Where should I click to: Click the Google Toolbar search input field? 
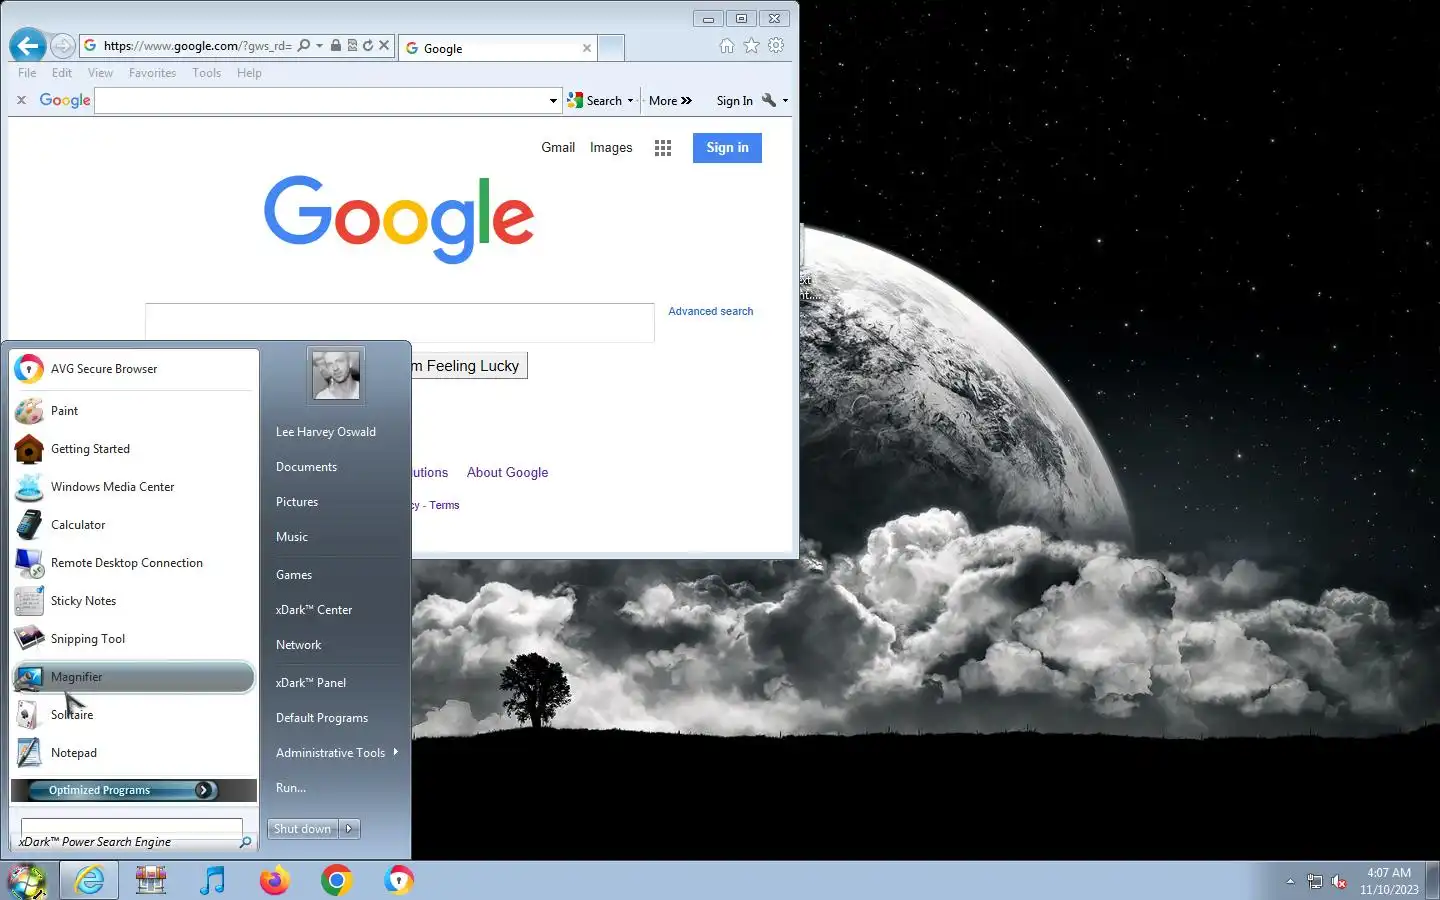point(320,100)
